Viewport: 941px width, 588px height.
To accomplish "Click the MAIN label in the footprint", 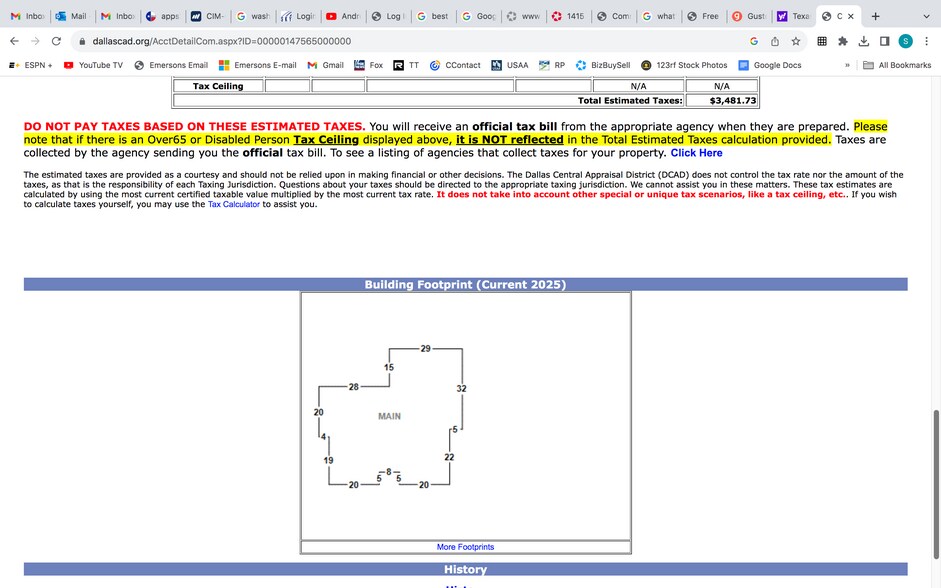I will pyautogui.click(x=389, y=416).
